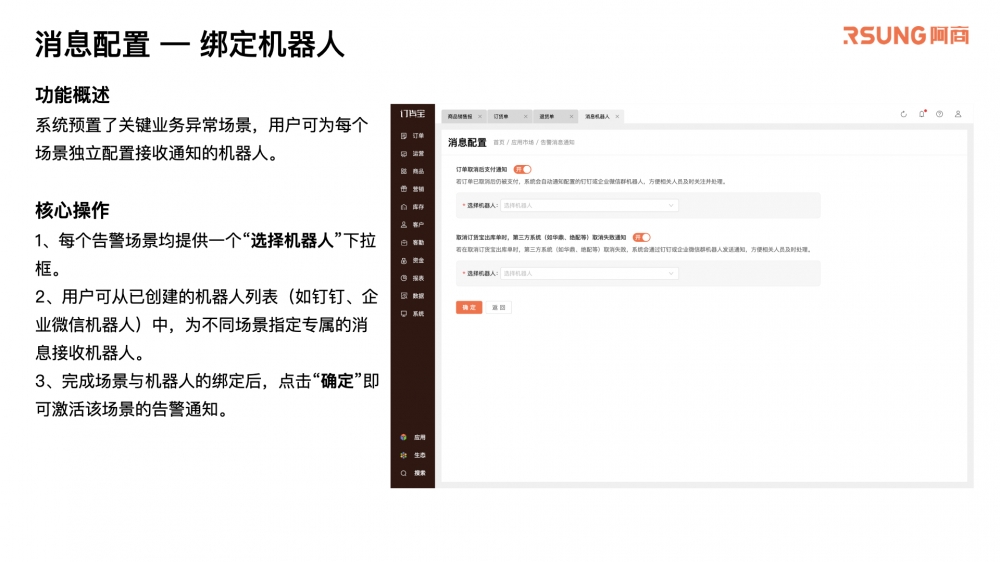Screen dimensions: 1000x562
Task: Close the 消息机器人 tab
Action: pos(617,117)
